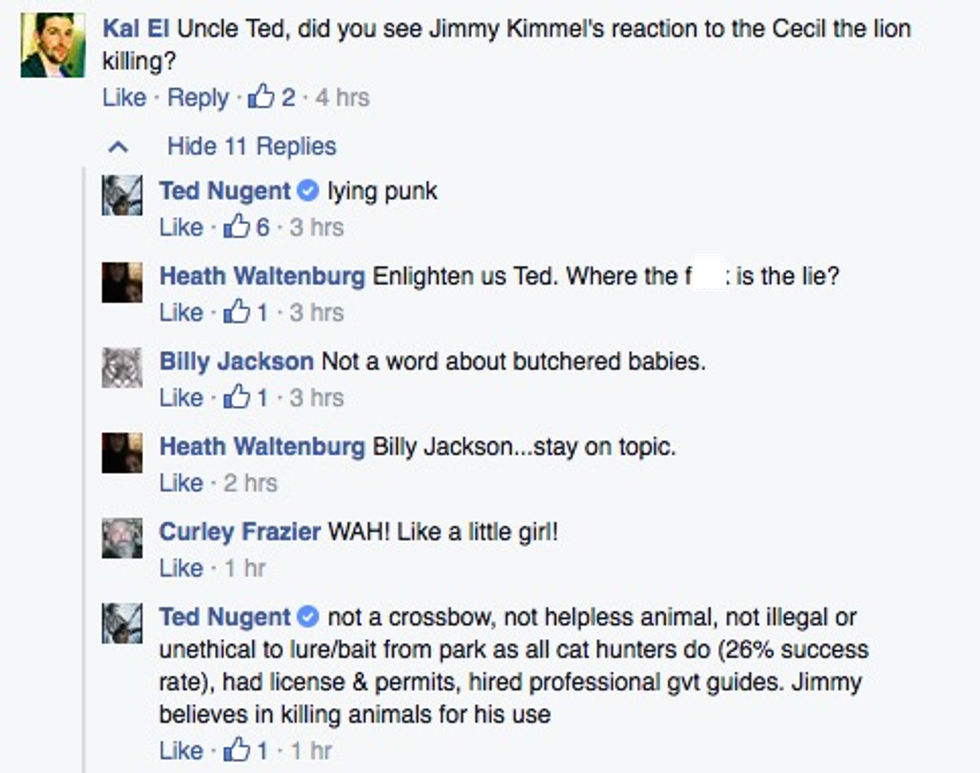Click the thumbs-up icon on Kal El's comment
Image resolution: width=980 pixels, height=773 pixels.
coord(260,96)
